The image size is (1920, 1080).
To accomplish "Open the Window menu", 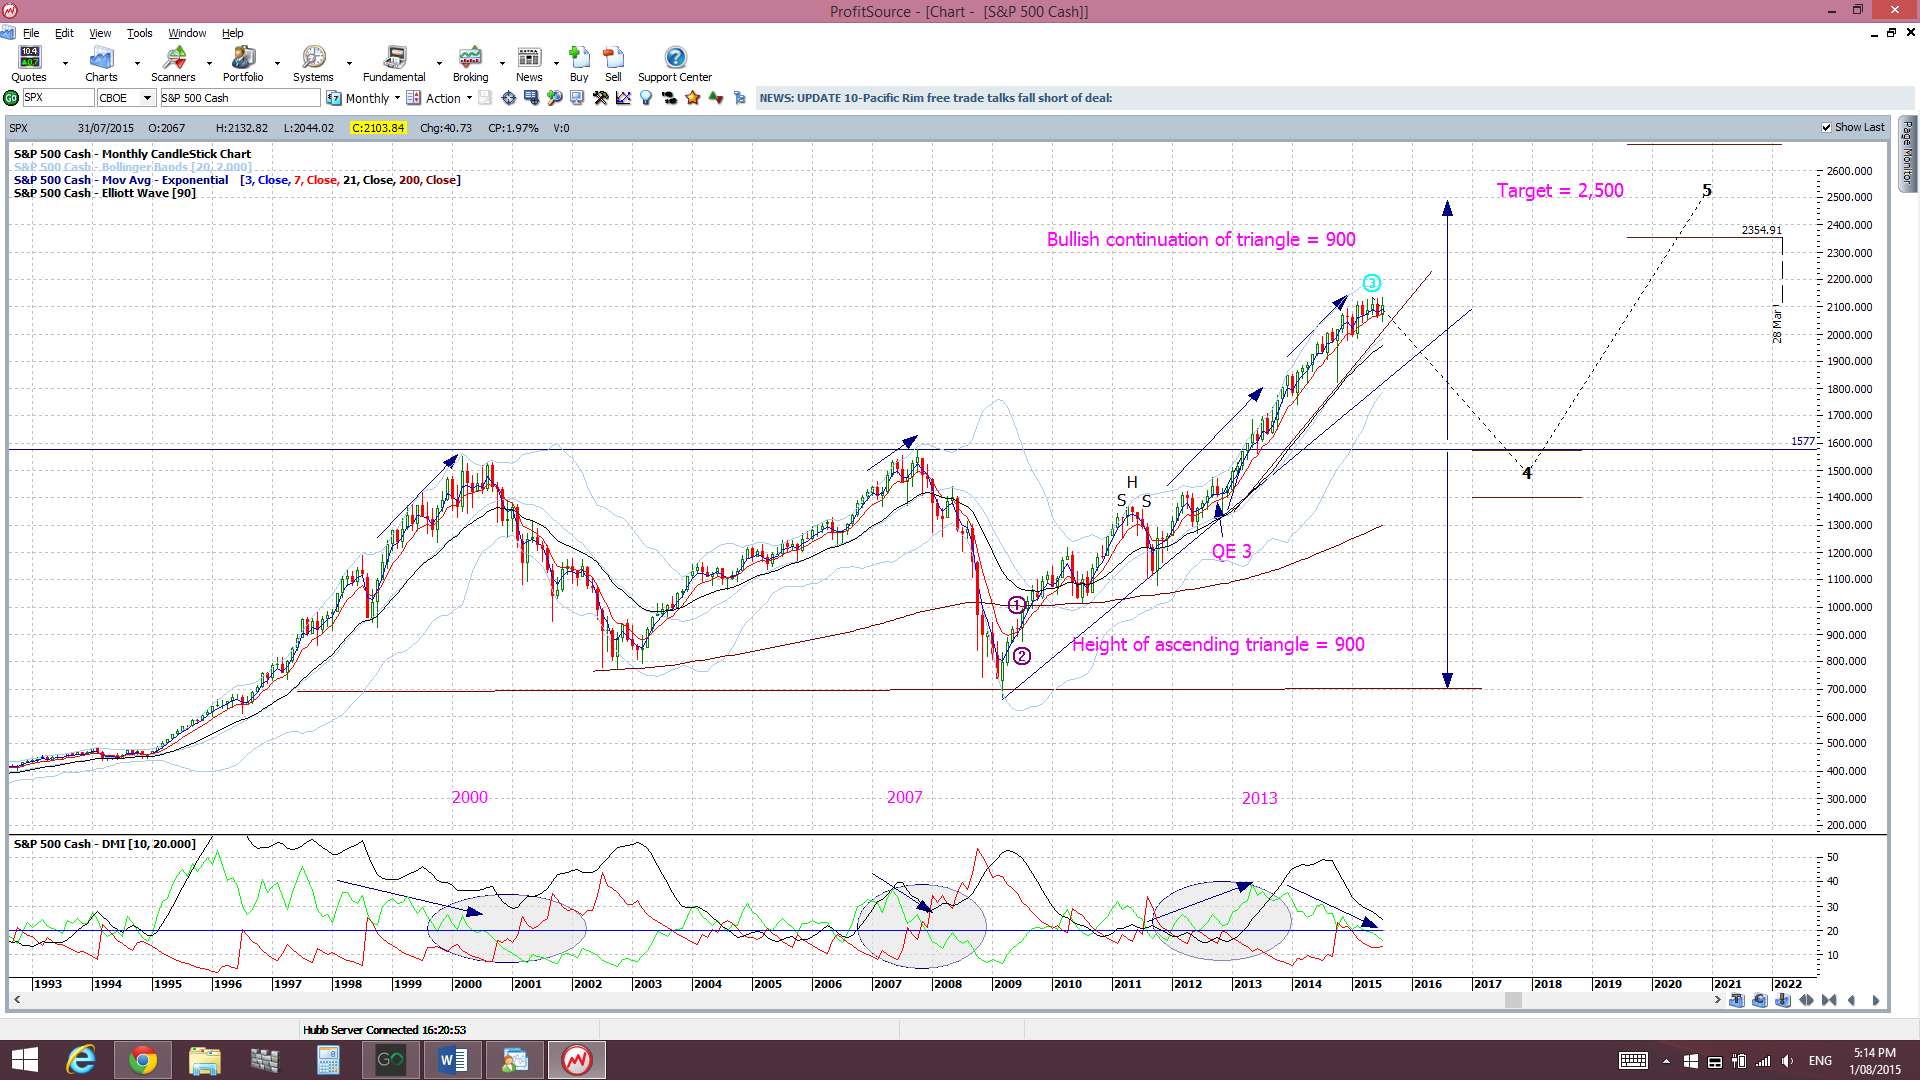I will pyautogui.click(x=187, y=33).
